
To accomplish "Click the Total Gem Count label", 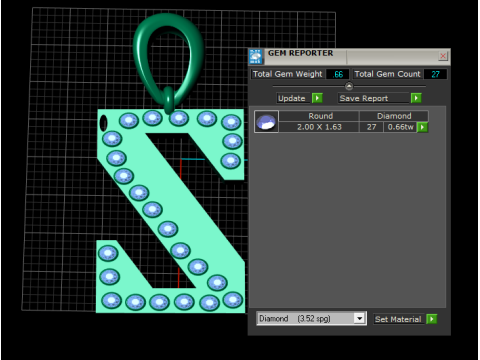I will tap(387, 74).
